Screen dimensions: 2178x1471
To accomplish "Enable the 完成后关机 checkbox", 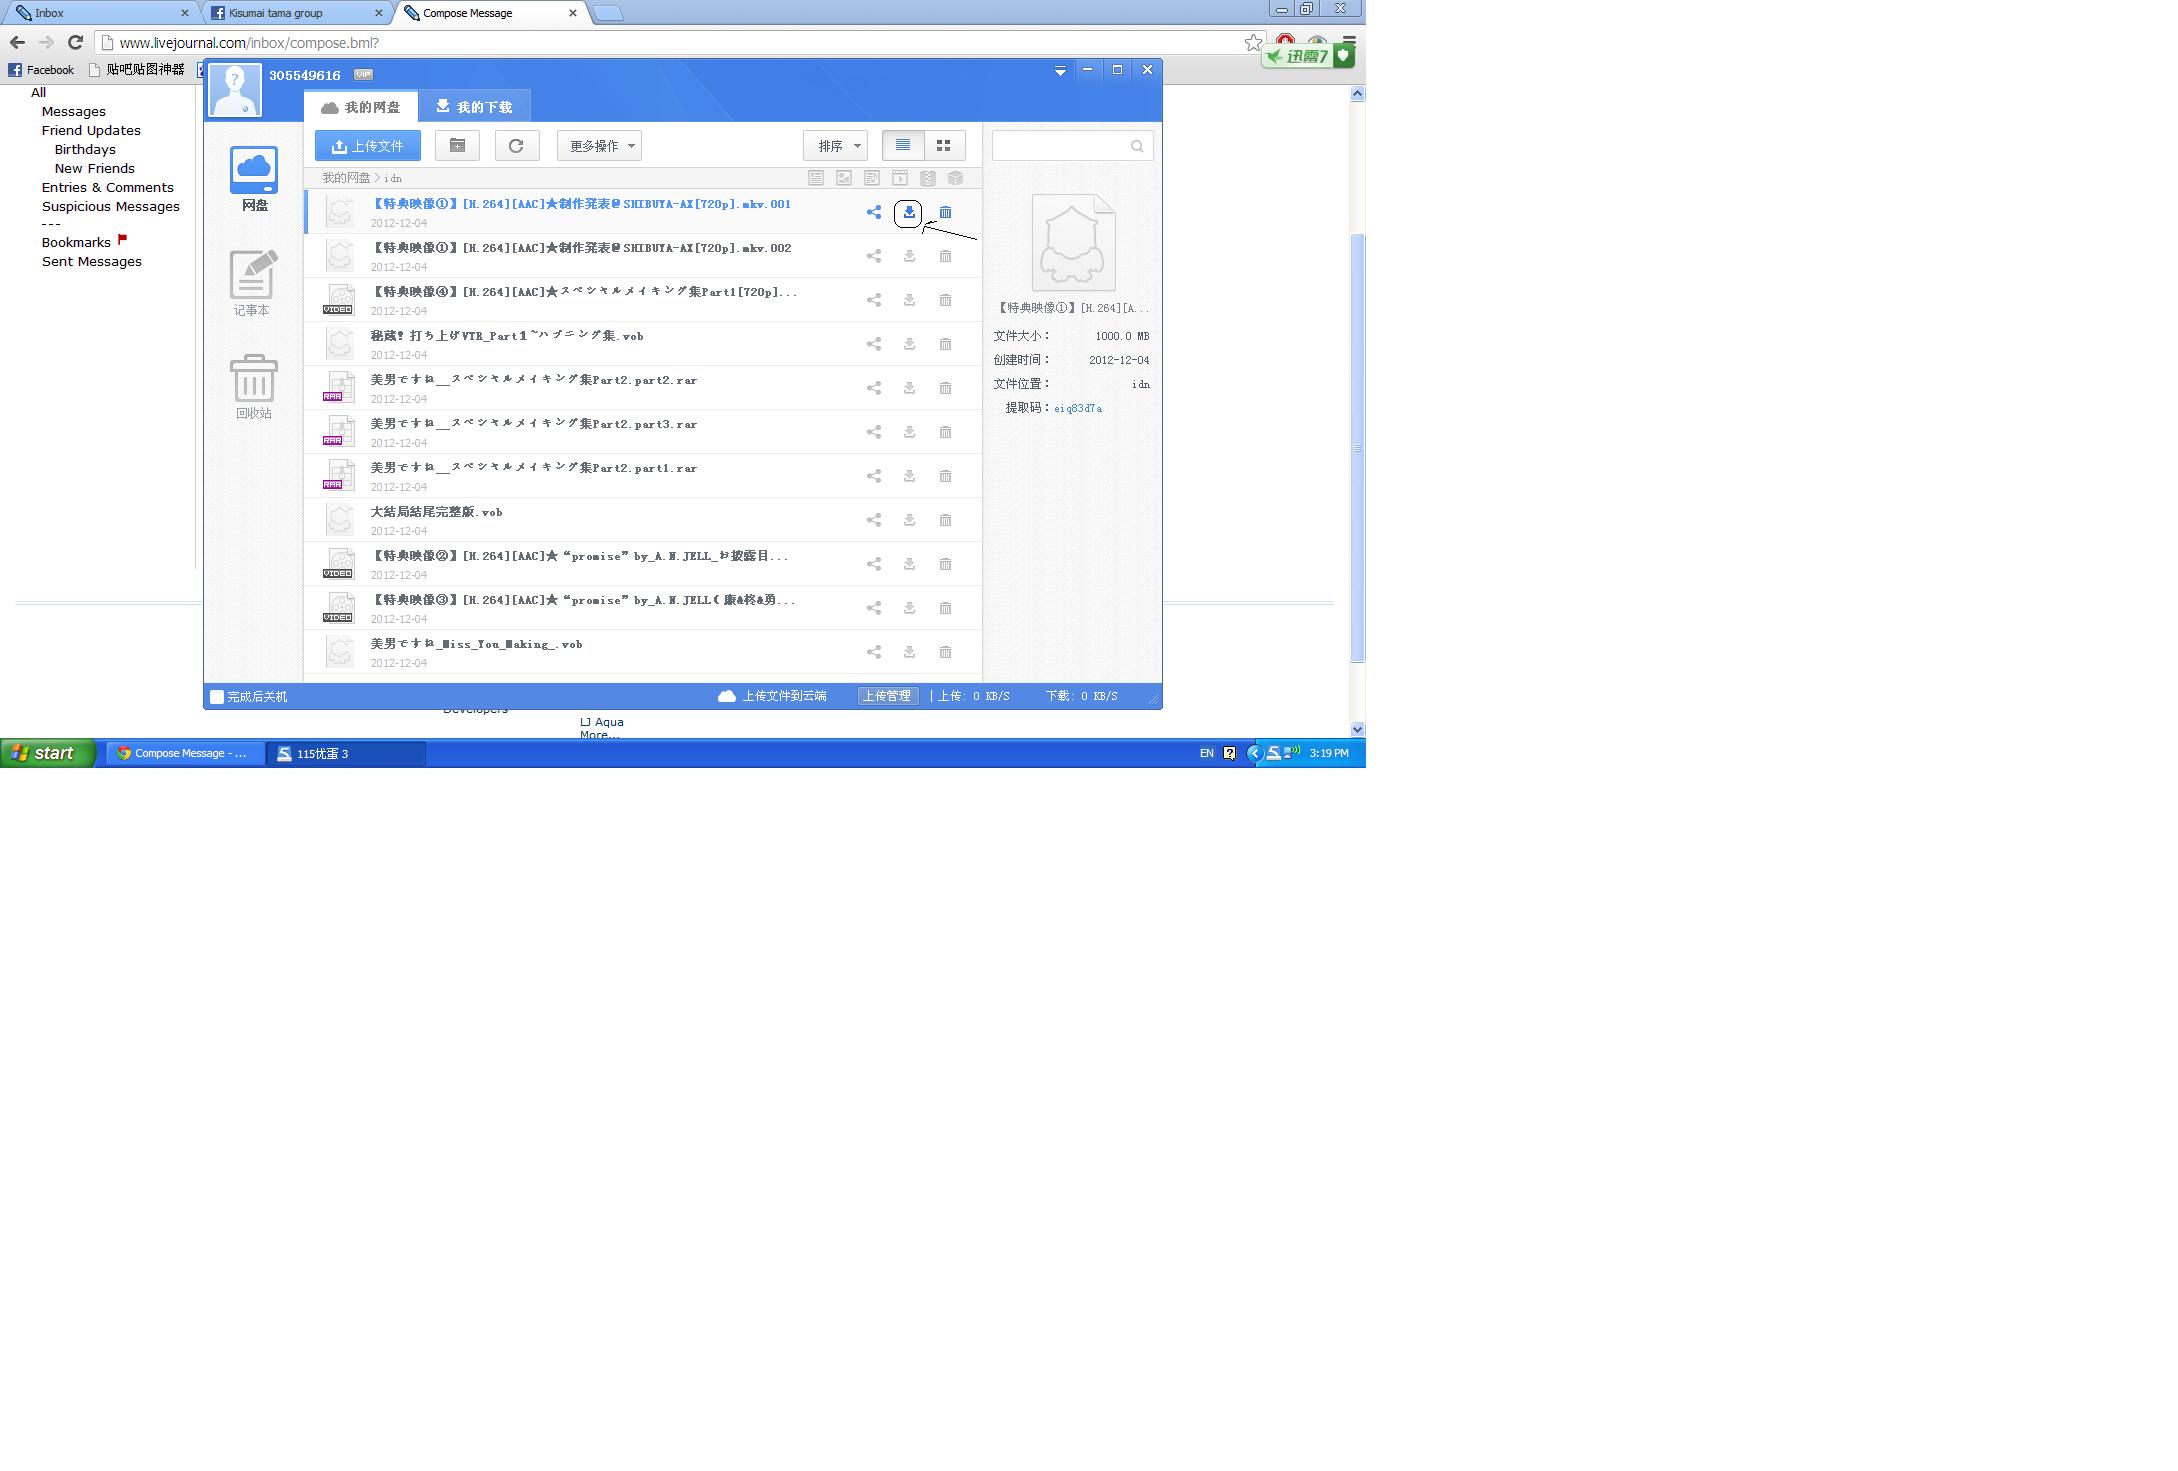I will [x=217, y=697].
